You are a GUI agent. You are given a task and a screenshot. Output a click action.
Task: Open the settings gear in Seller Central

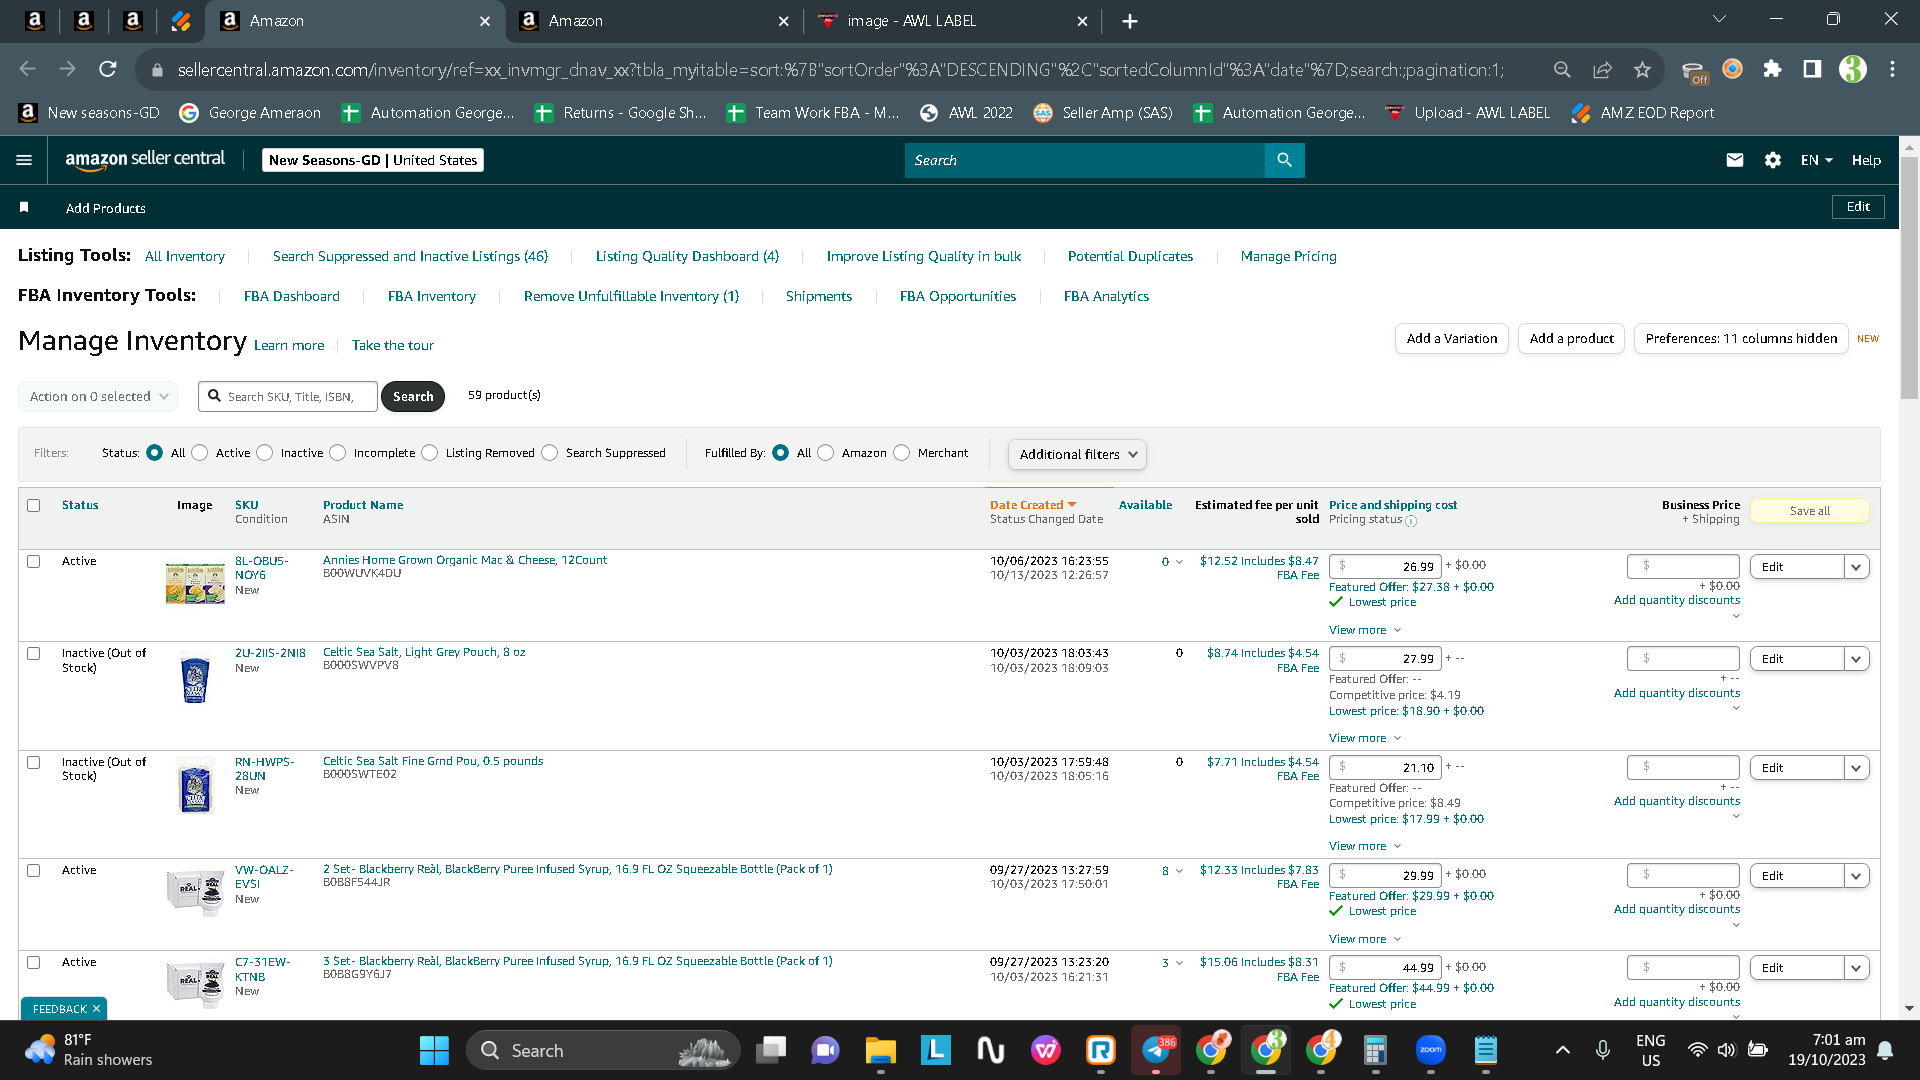point(1773,160)
